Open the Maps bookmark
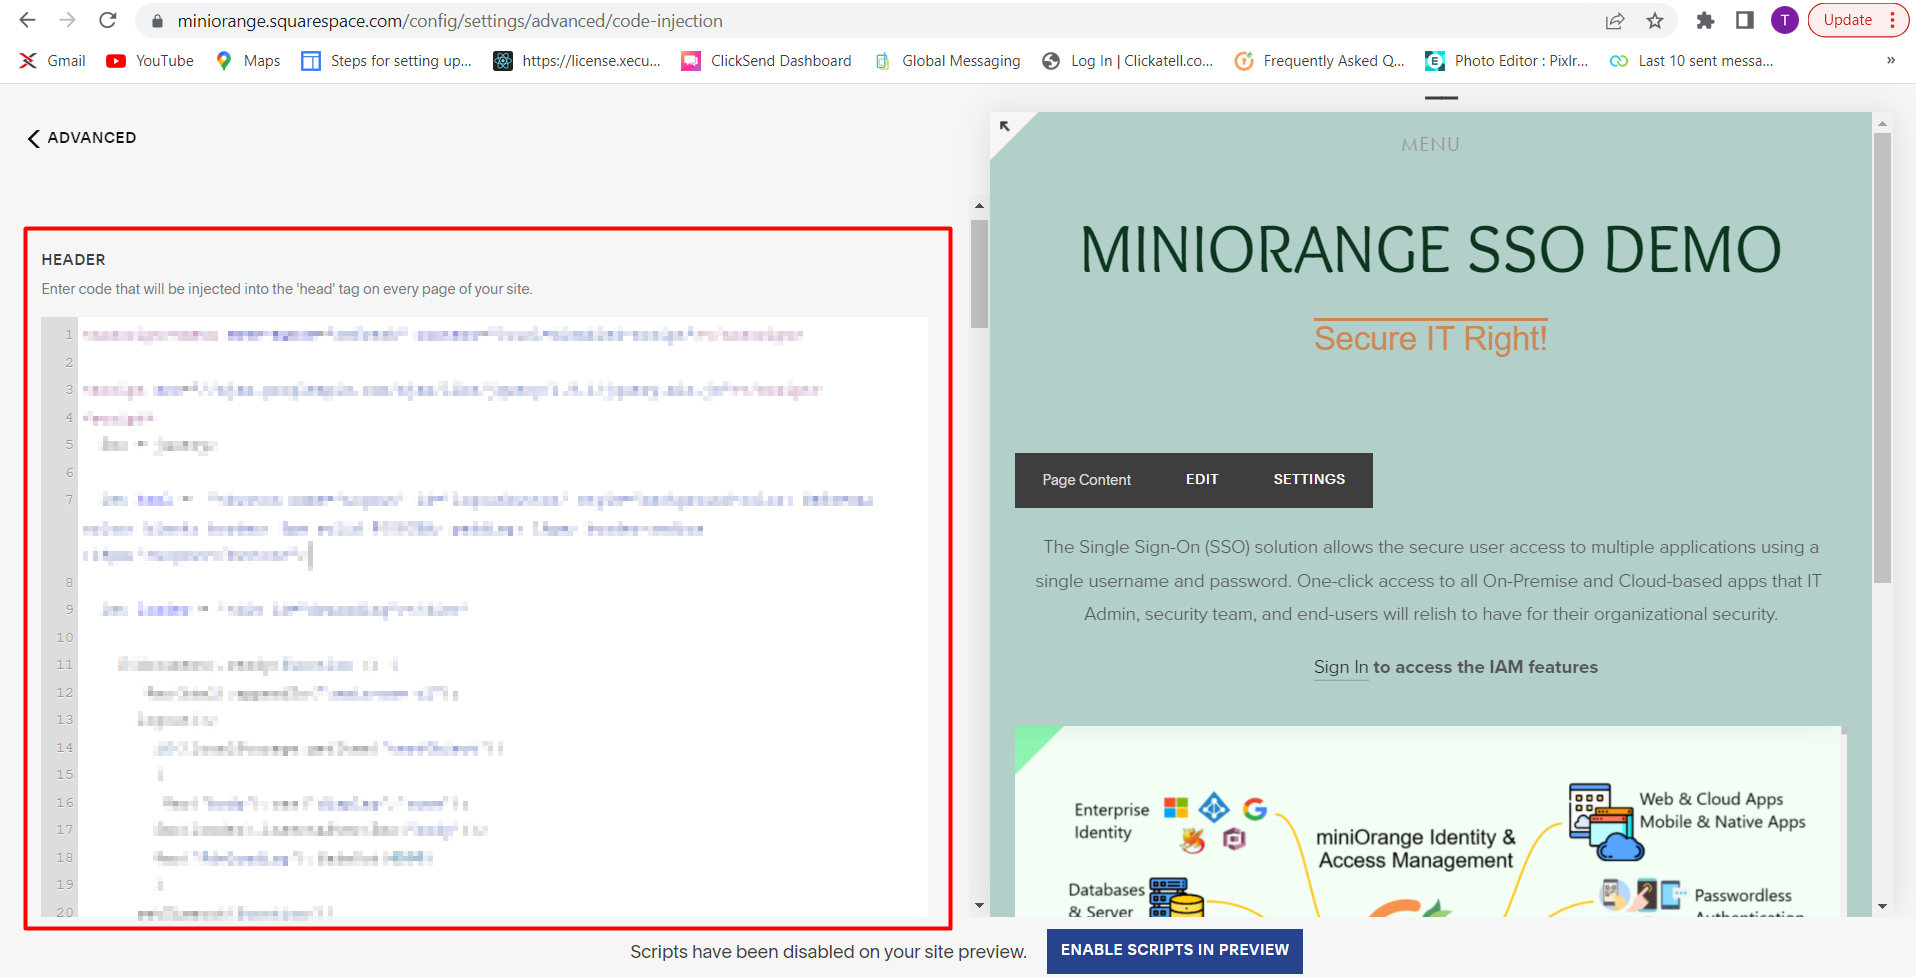This screenshot has height=977, width=1916. (246, 60)
